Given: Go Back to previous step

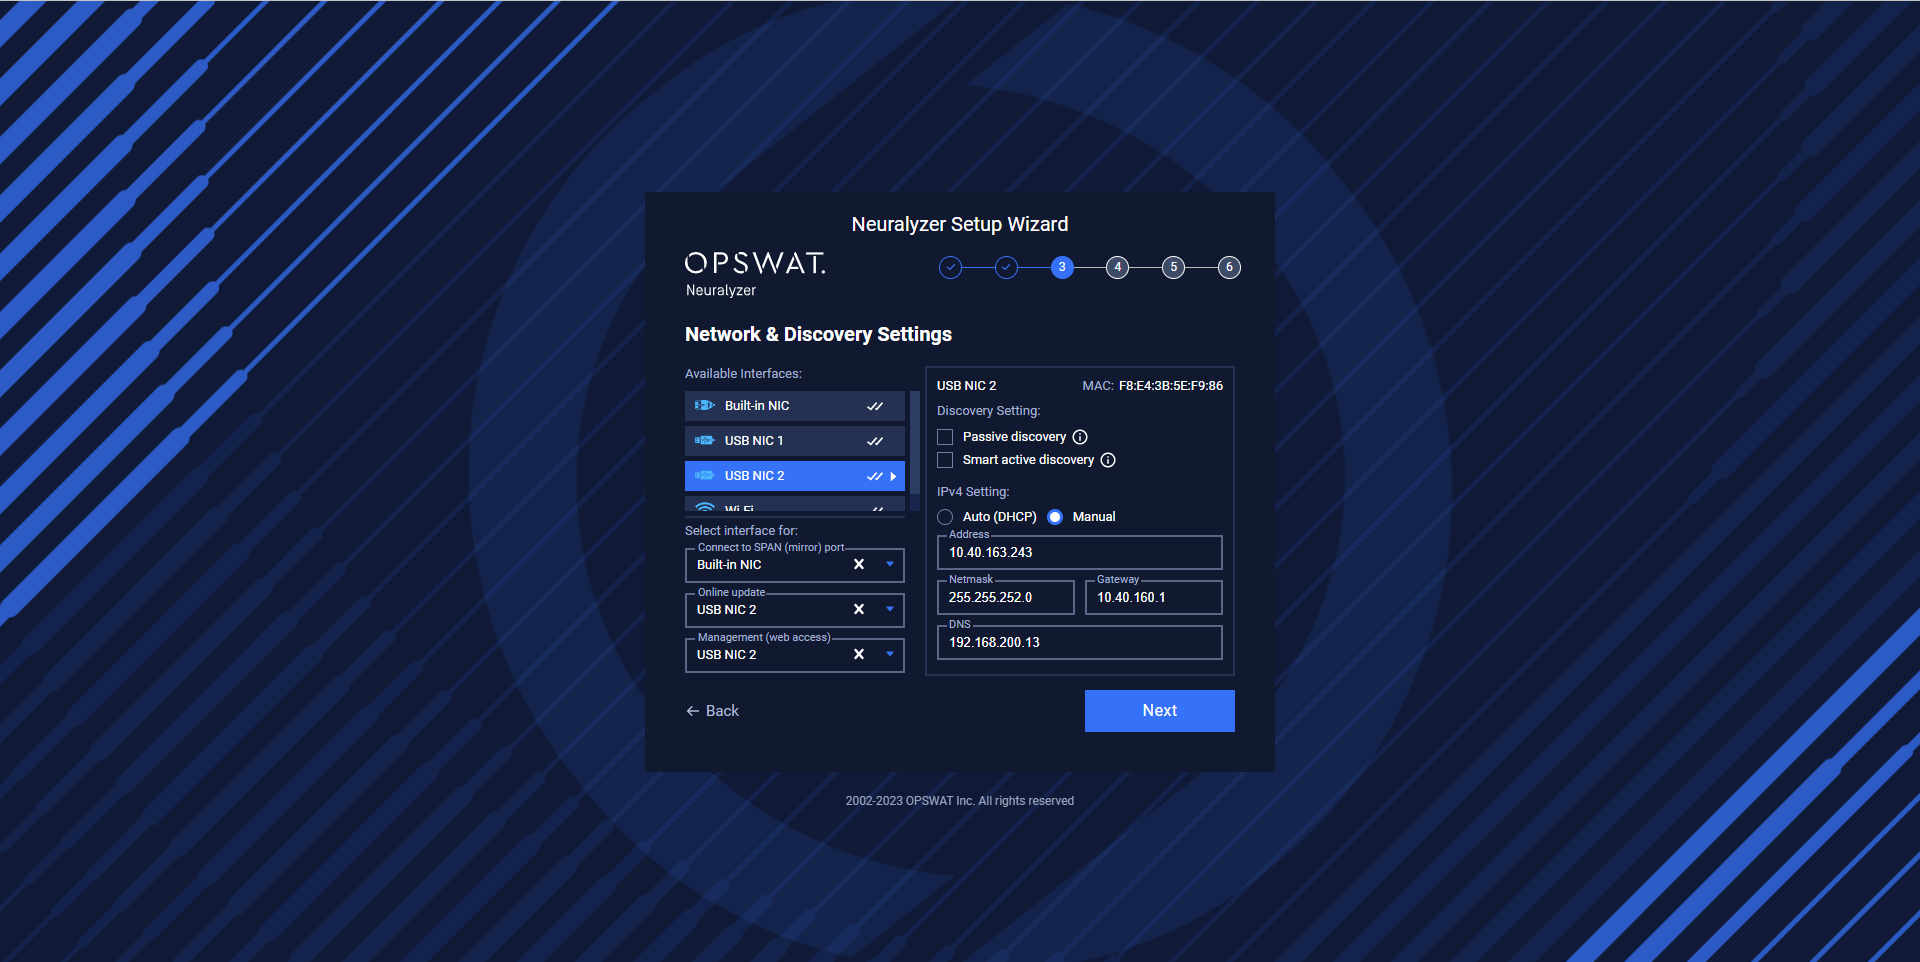Looking at the screenshot, I should (x=712, y=711).
